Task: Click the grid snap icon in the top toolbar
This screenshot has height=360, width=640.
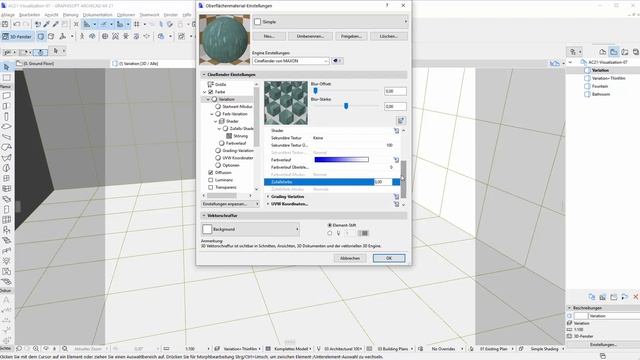Action: tap(137, 24)
